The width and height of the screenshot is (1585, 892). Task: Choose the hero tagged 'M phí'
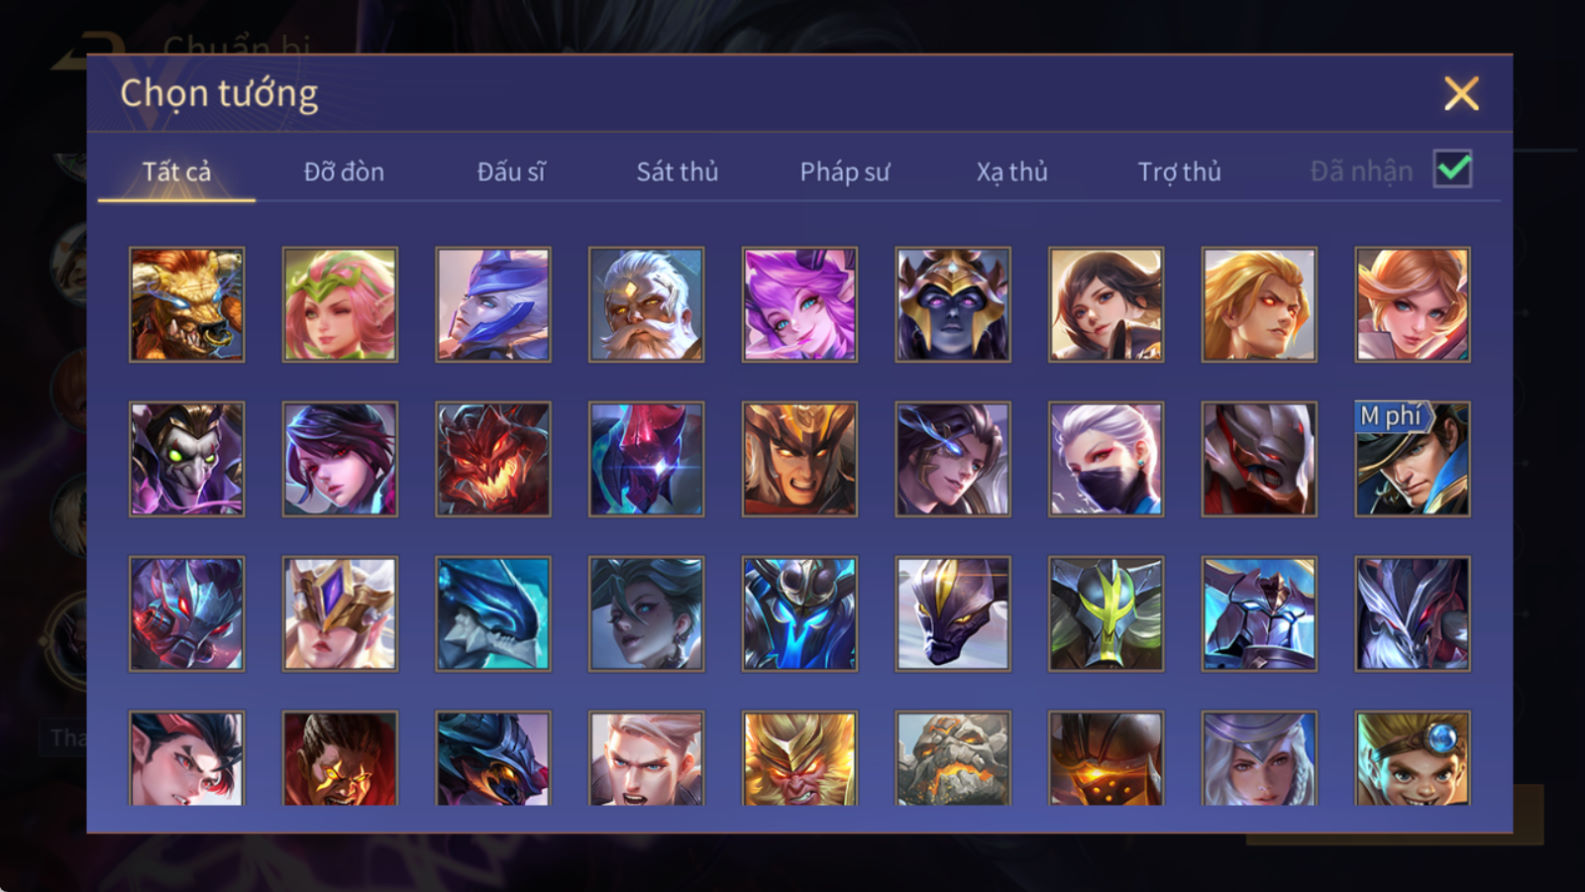pyautogui.click(x=1412, y=459)
